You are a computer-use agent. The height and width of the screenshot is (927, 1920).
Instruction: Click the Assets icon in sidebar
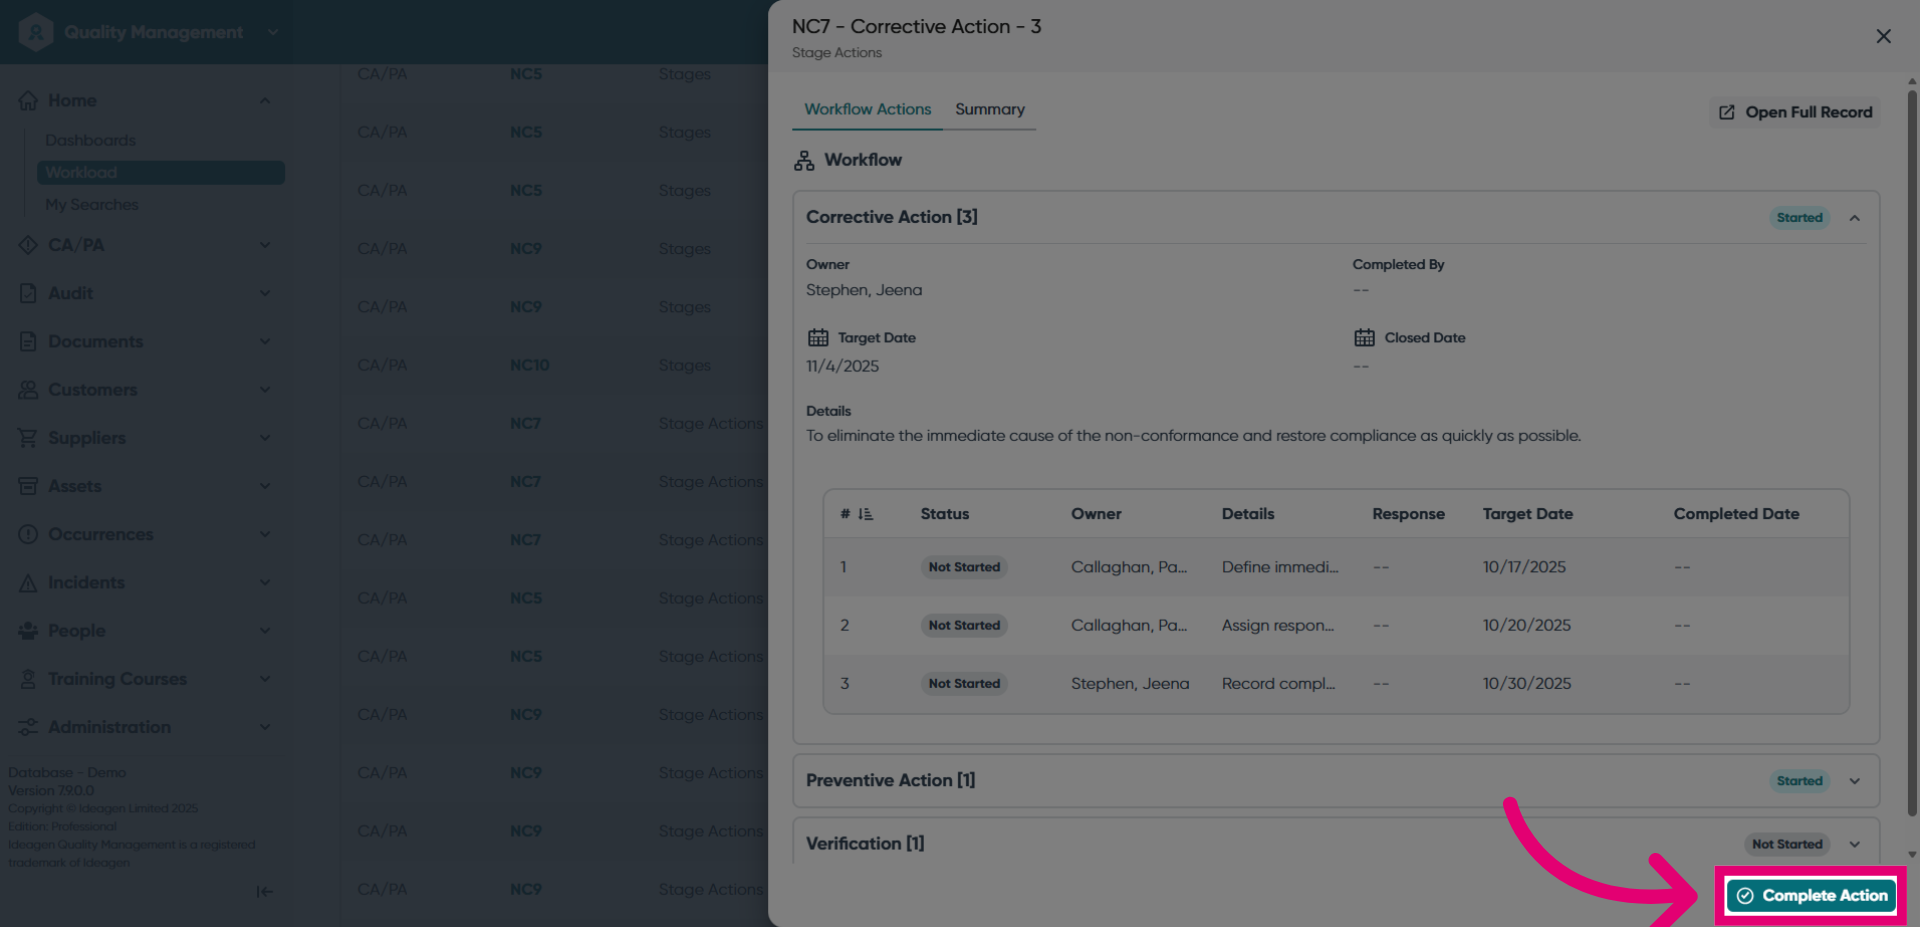coord(28,486)
